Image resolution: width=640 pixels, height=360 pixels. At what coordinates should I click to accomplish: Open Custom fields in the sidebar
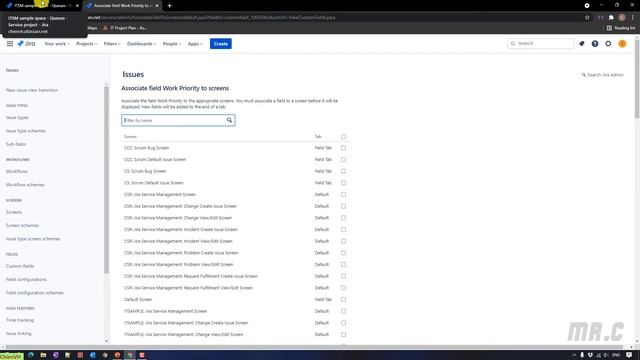tap(20, 266)
